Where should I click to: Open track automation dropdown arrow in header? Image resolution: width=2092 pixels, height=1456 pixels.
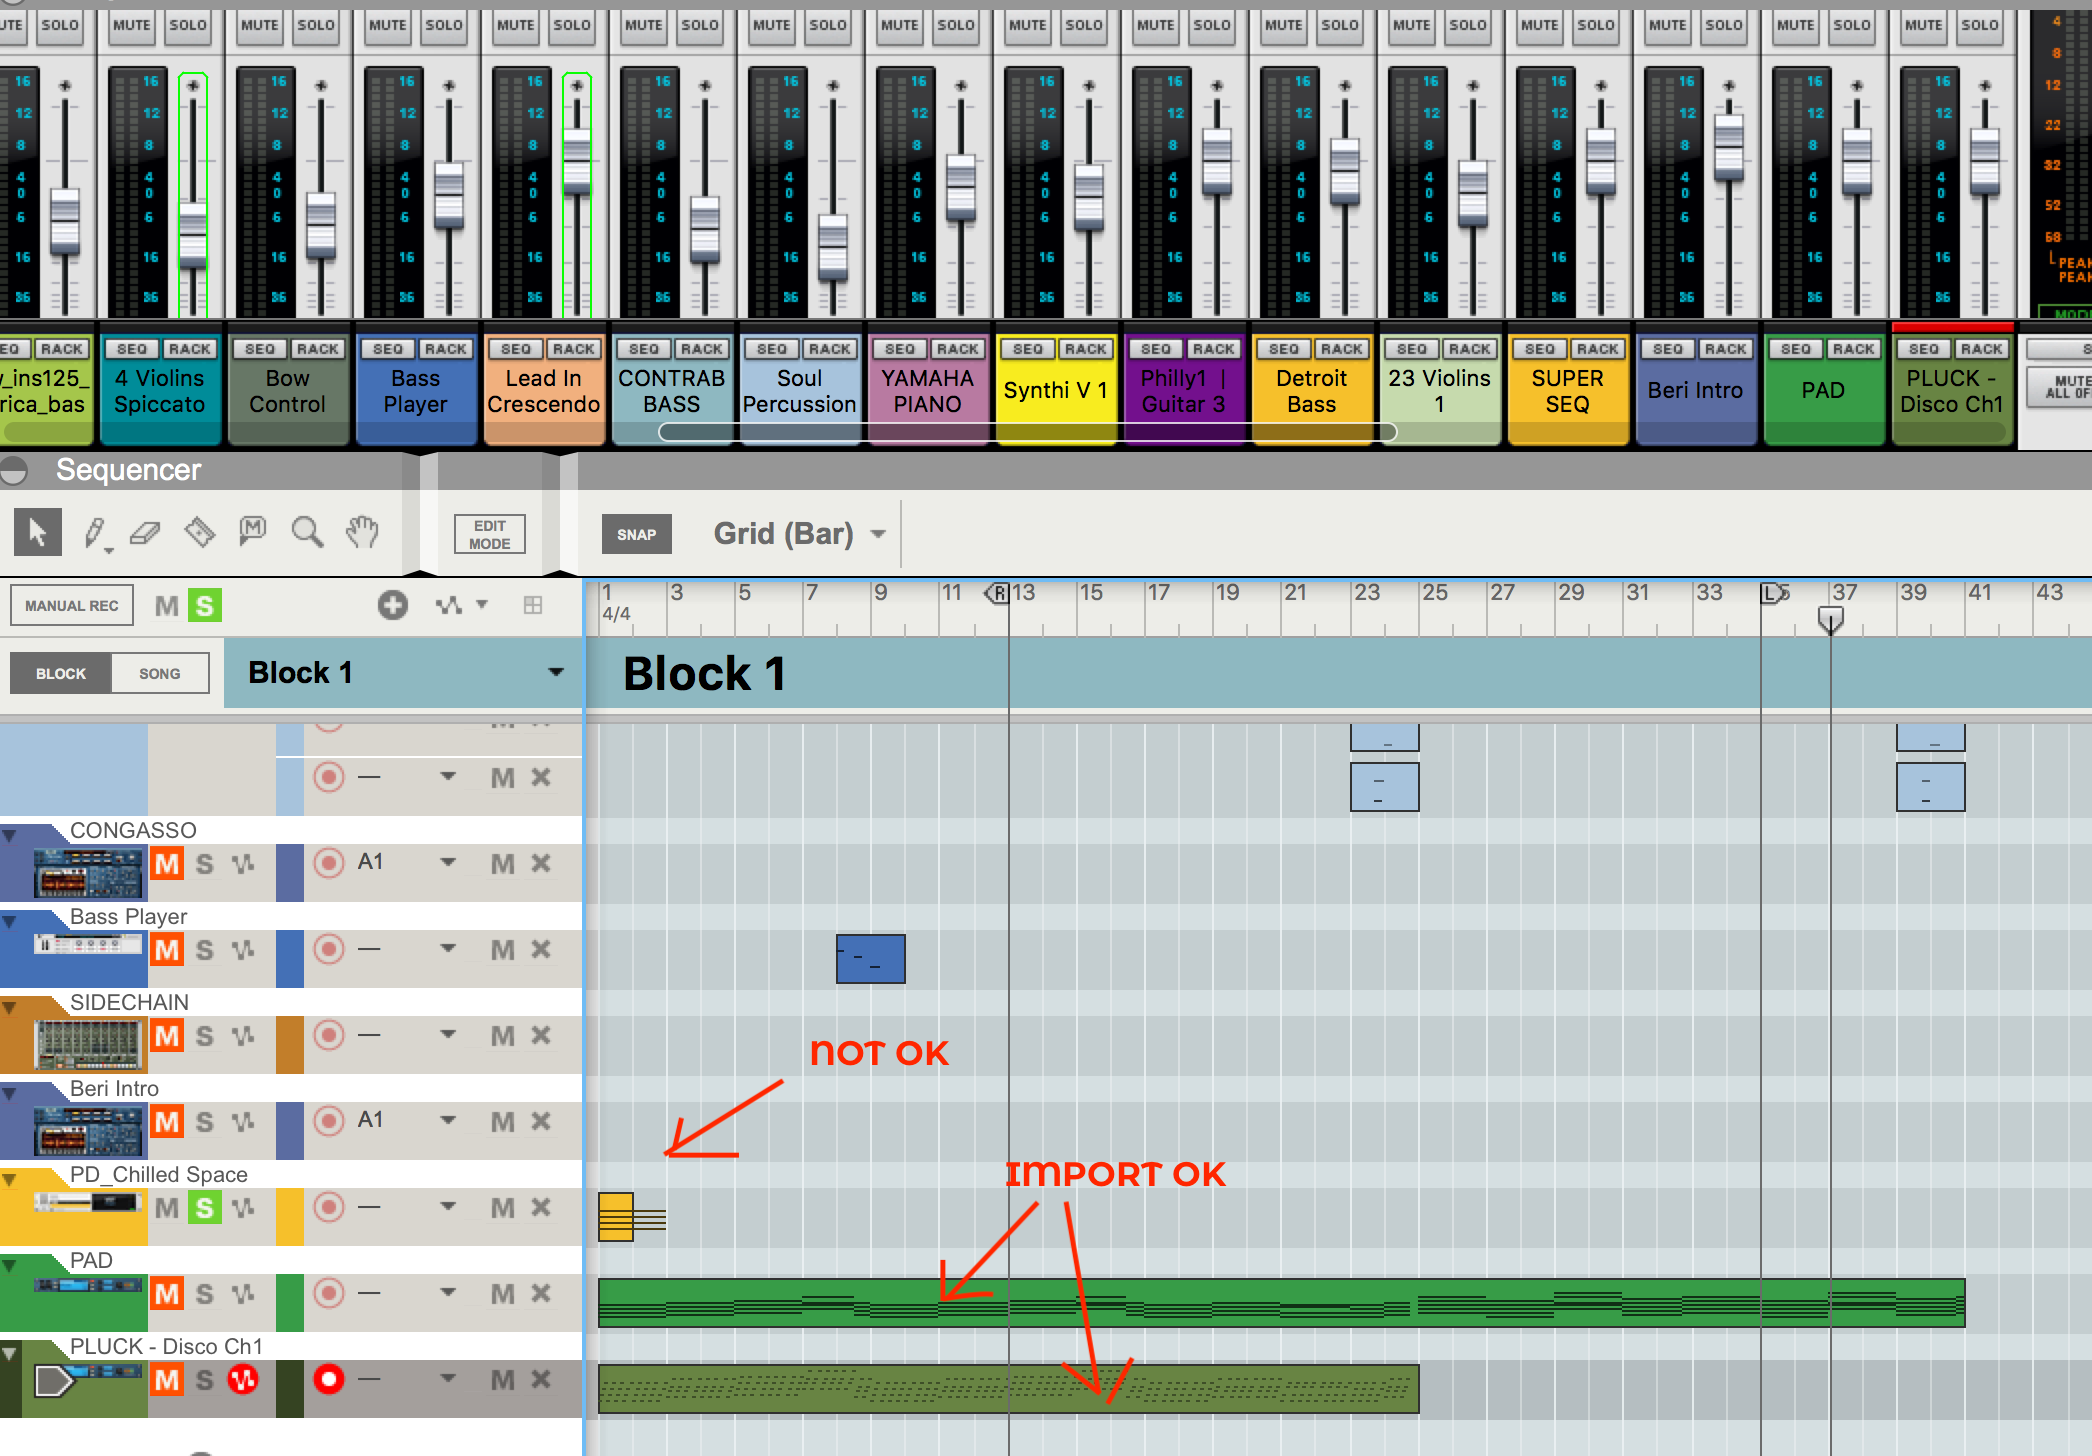point(482,604)
